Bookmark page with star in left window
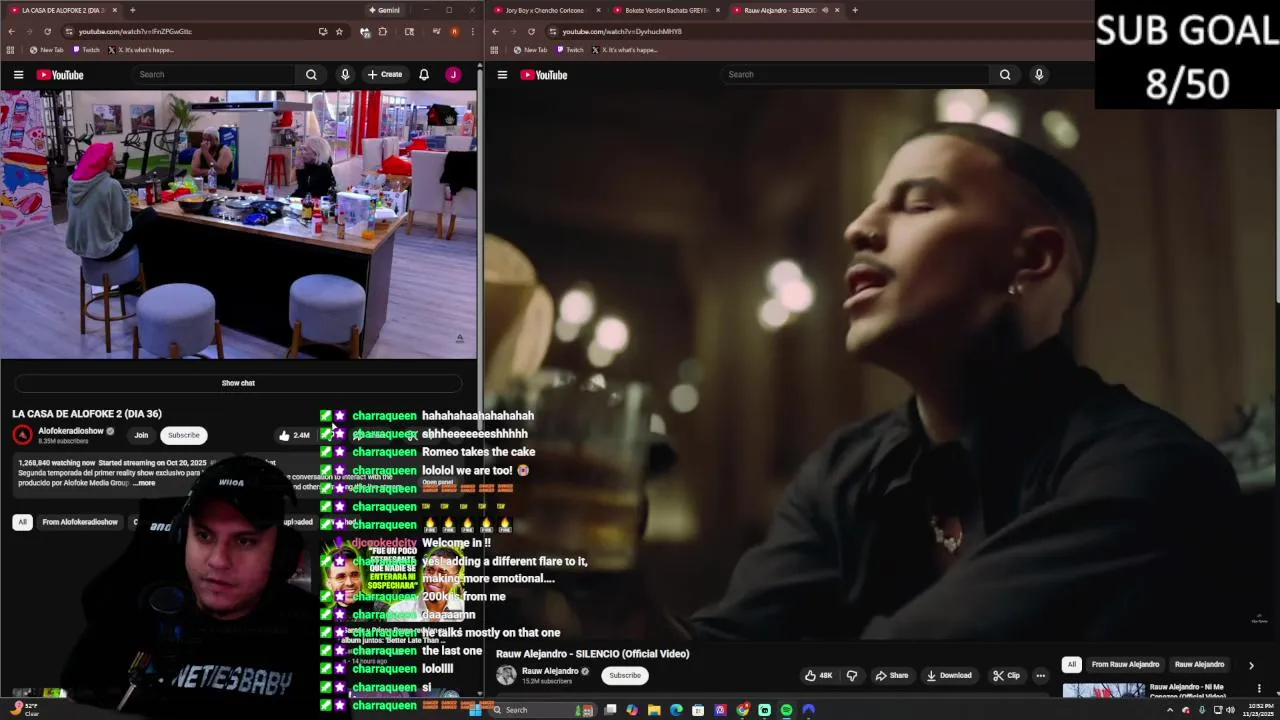Image resolution: width=1280 pixels, height=720 pixels. point(339,31)
